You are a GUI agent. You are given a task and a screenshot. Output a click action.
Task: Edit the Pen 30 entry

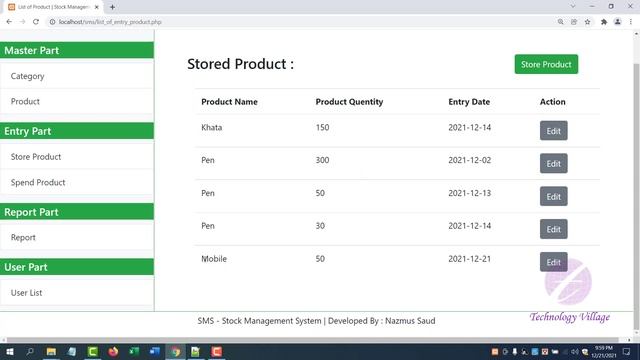coord(553,229)
